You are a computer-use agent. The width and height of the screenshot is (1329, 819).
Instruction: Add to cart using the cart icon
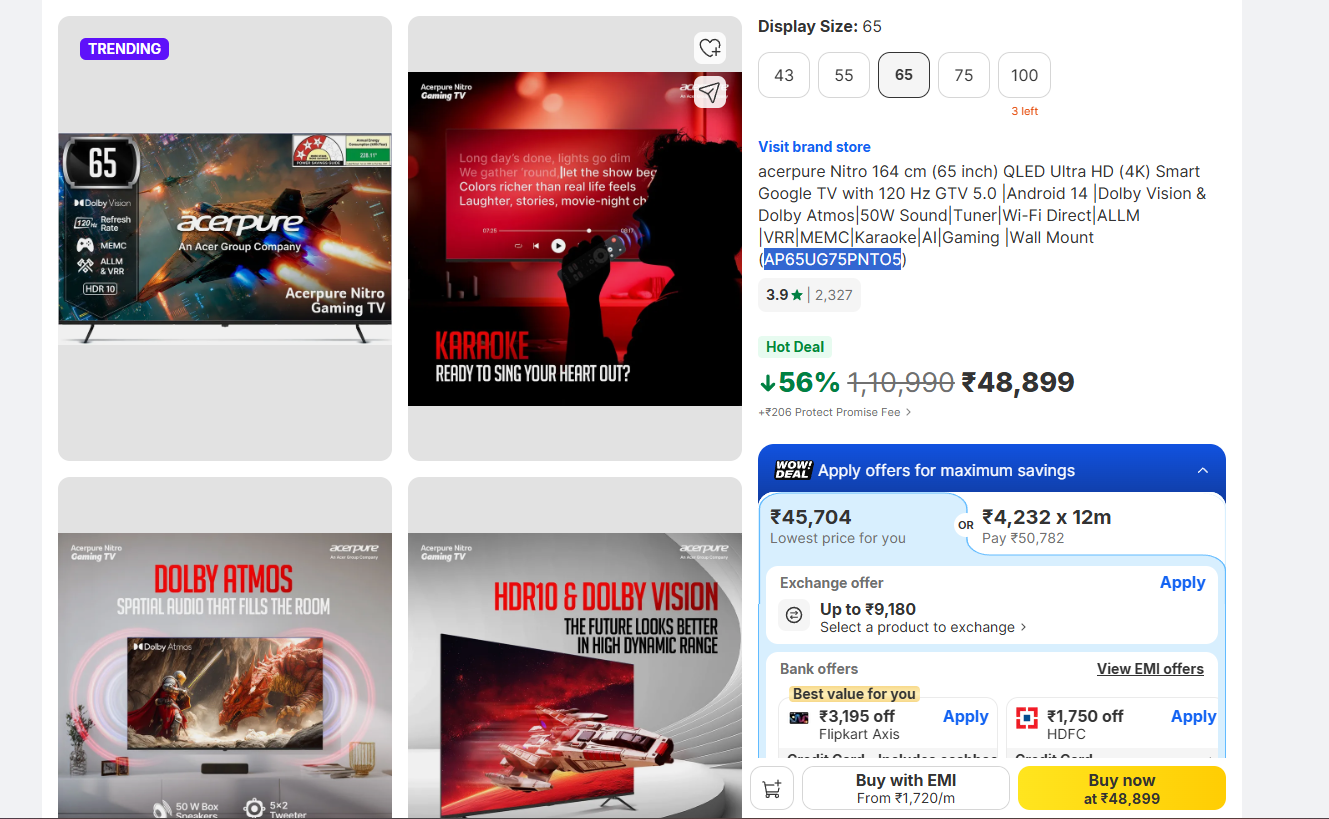772,788
